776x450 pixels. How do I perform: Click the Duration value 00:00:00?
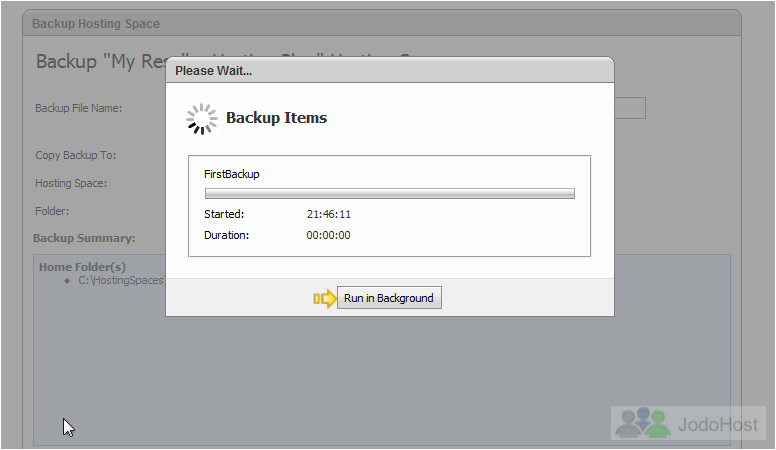[328, 235]
